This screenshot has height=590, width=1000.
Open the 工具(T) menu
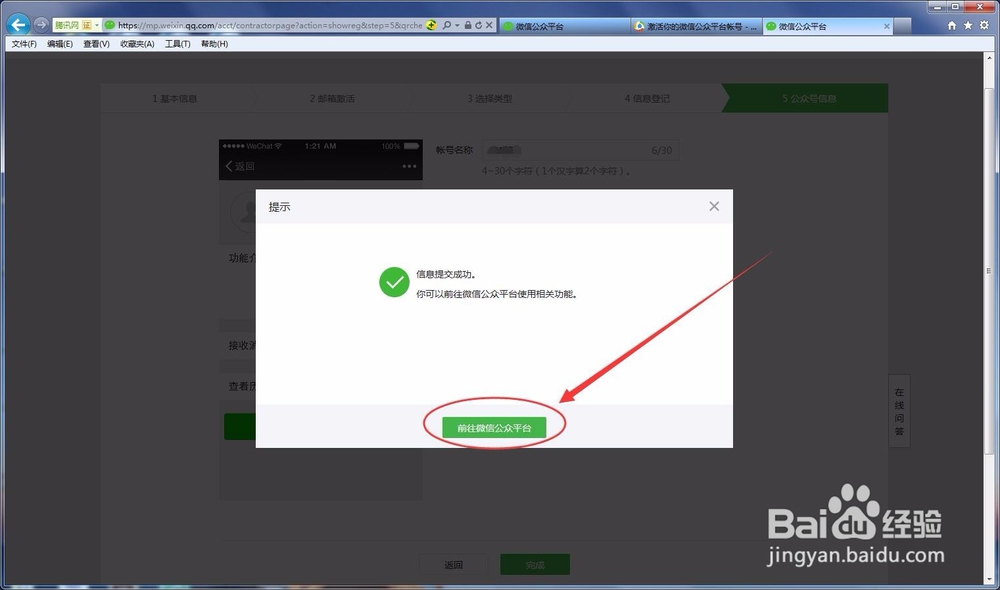[177, 44]
